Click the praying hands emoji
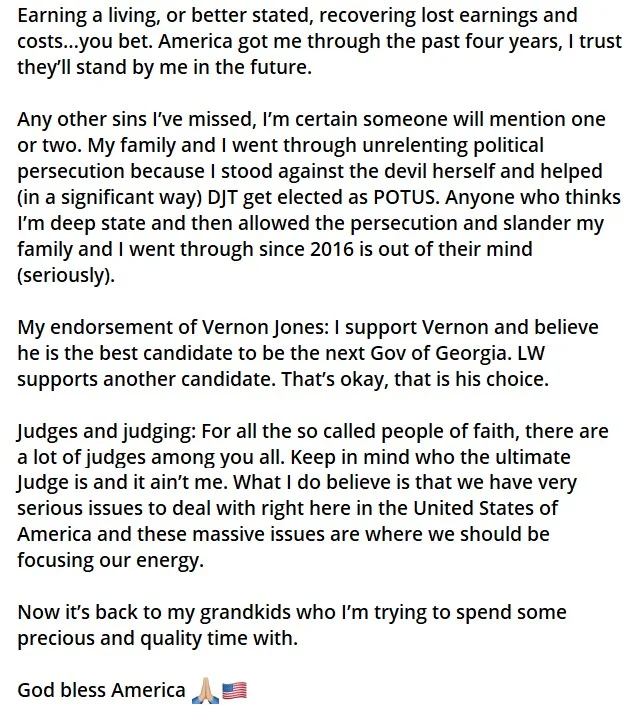The image size is (640, 705). pos(204,690)
